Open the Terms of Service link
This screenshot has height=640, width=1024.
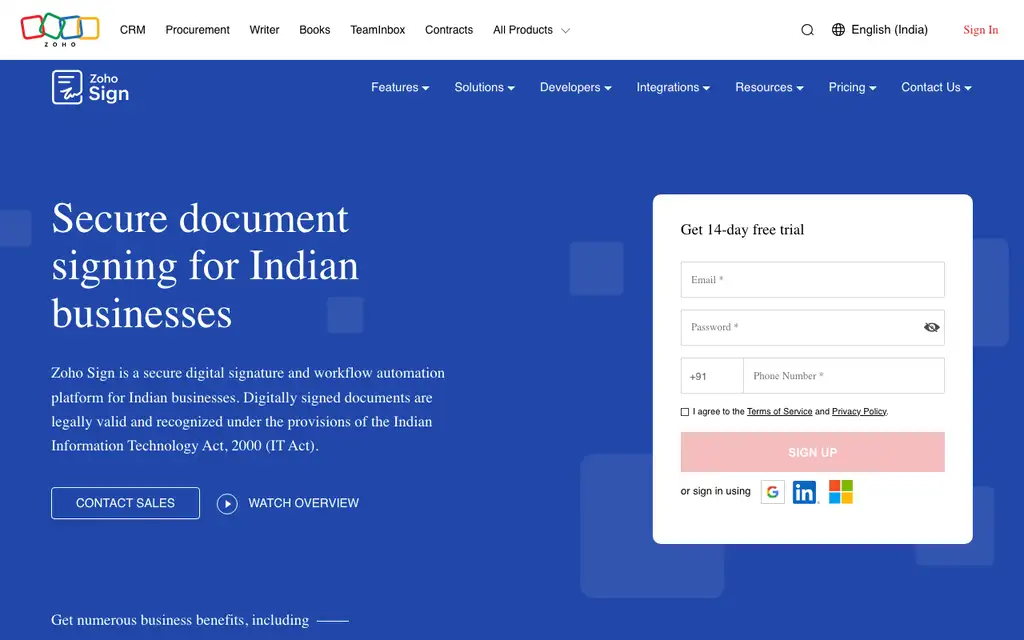click(779, 411)
